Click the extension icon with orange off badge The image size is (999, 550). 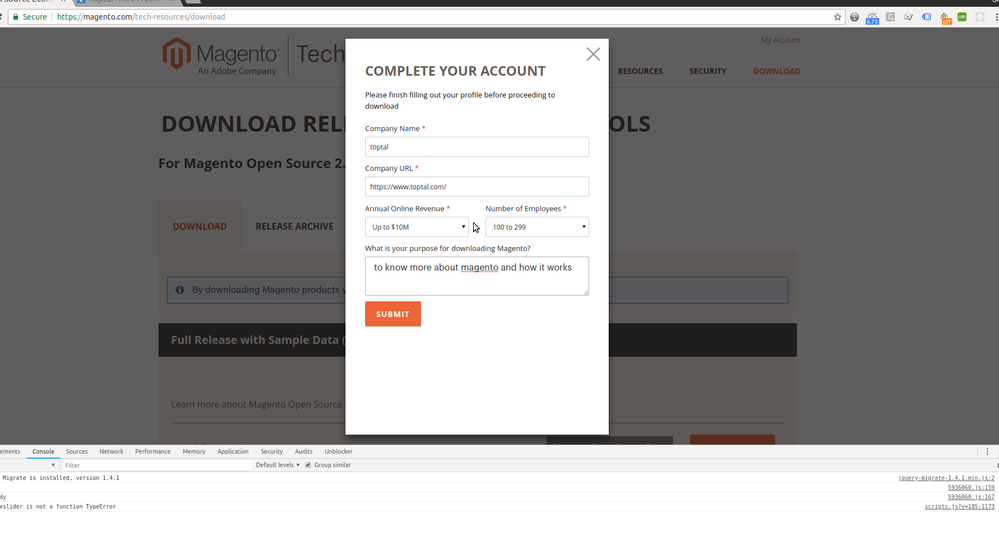tap(945, 17)
